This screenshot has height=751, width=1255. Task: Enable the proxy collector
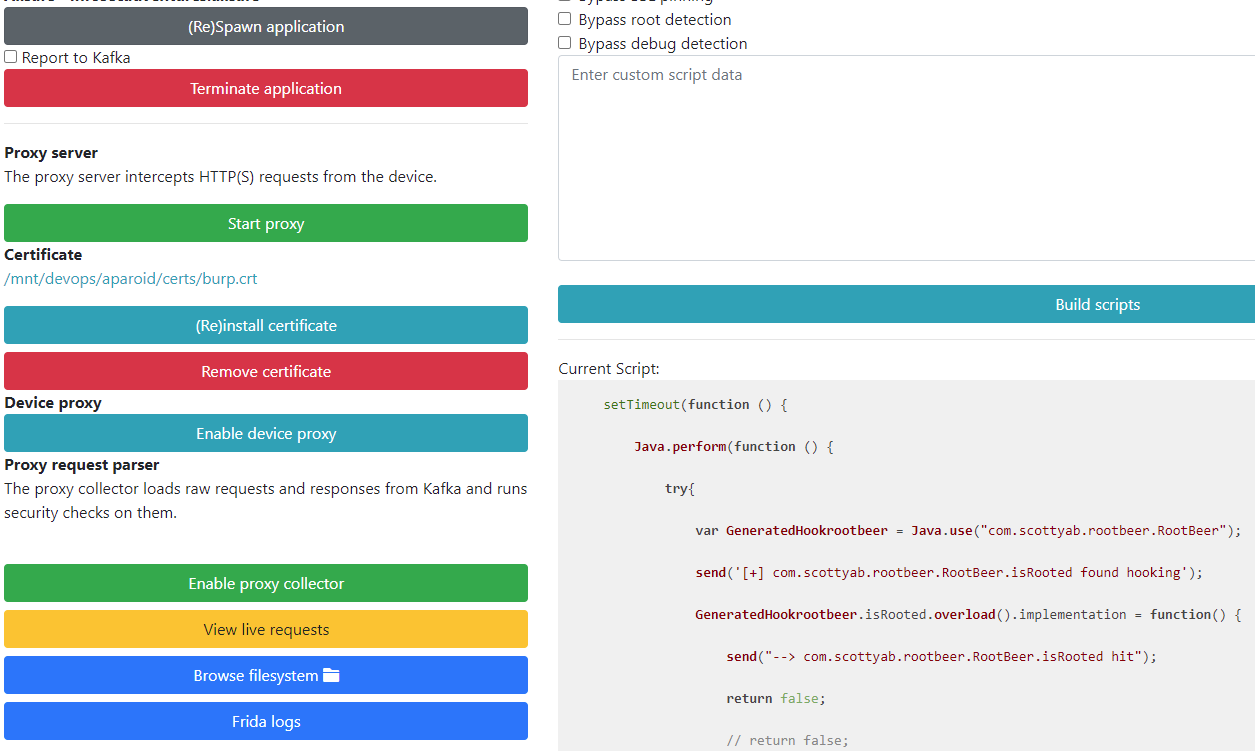[266, 584]
